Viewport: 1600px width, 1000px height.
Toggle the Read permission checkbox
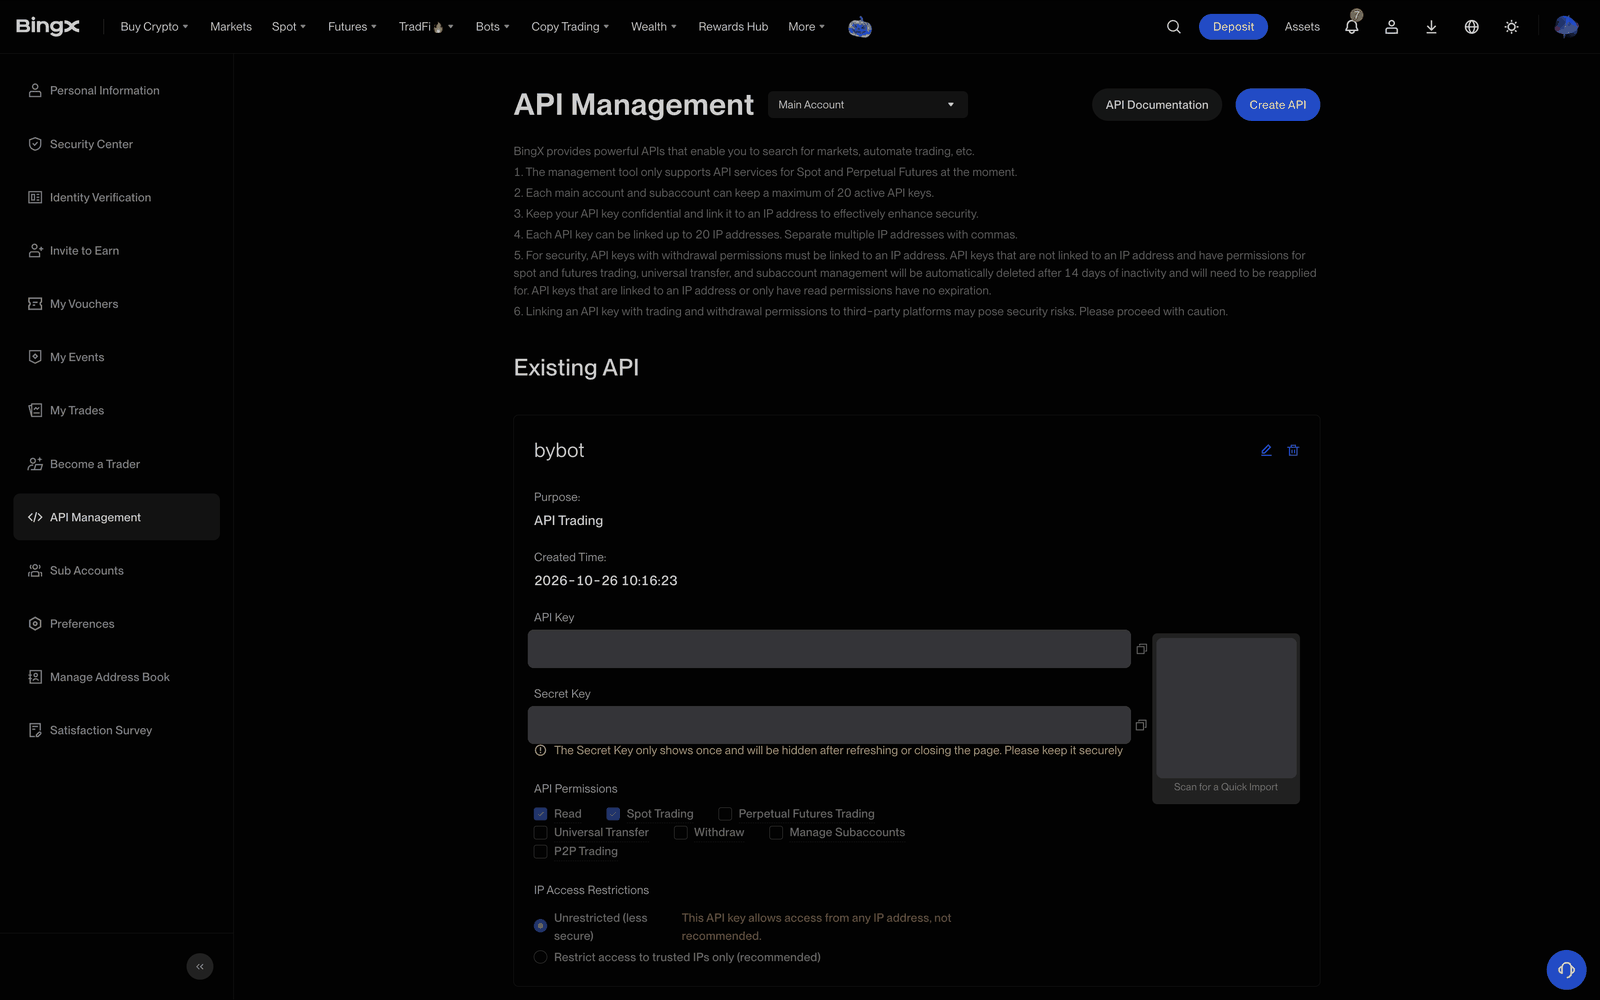(x=541, y=814)
